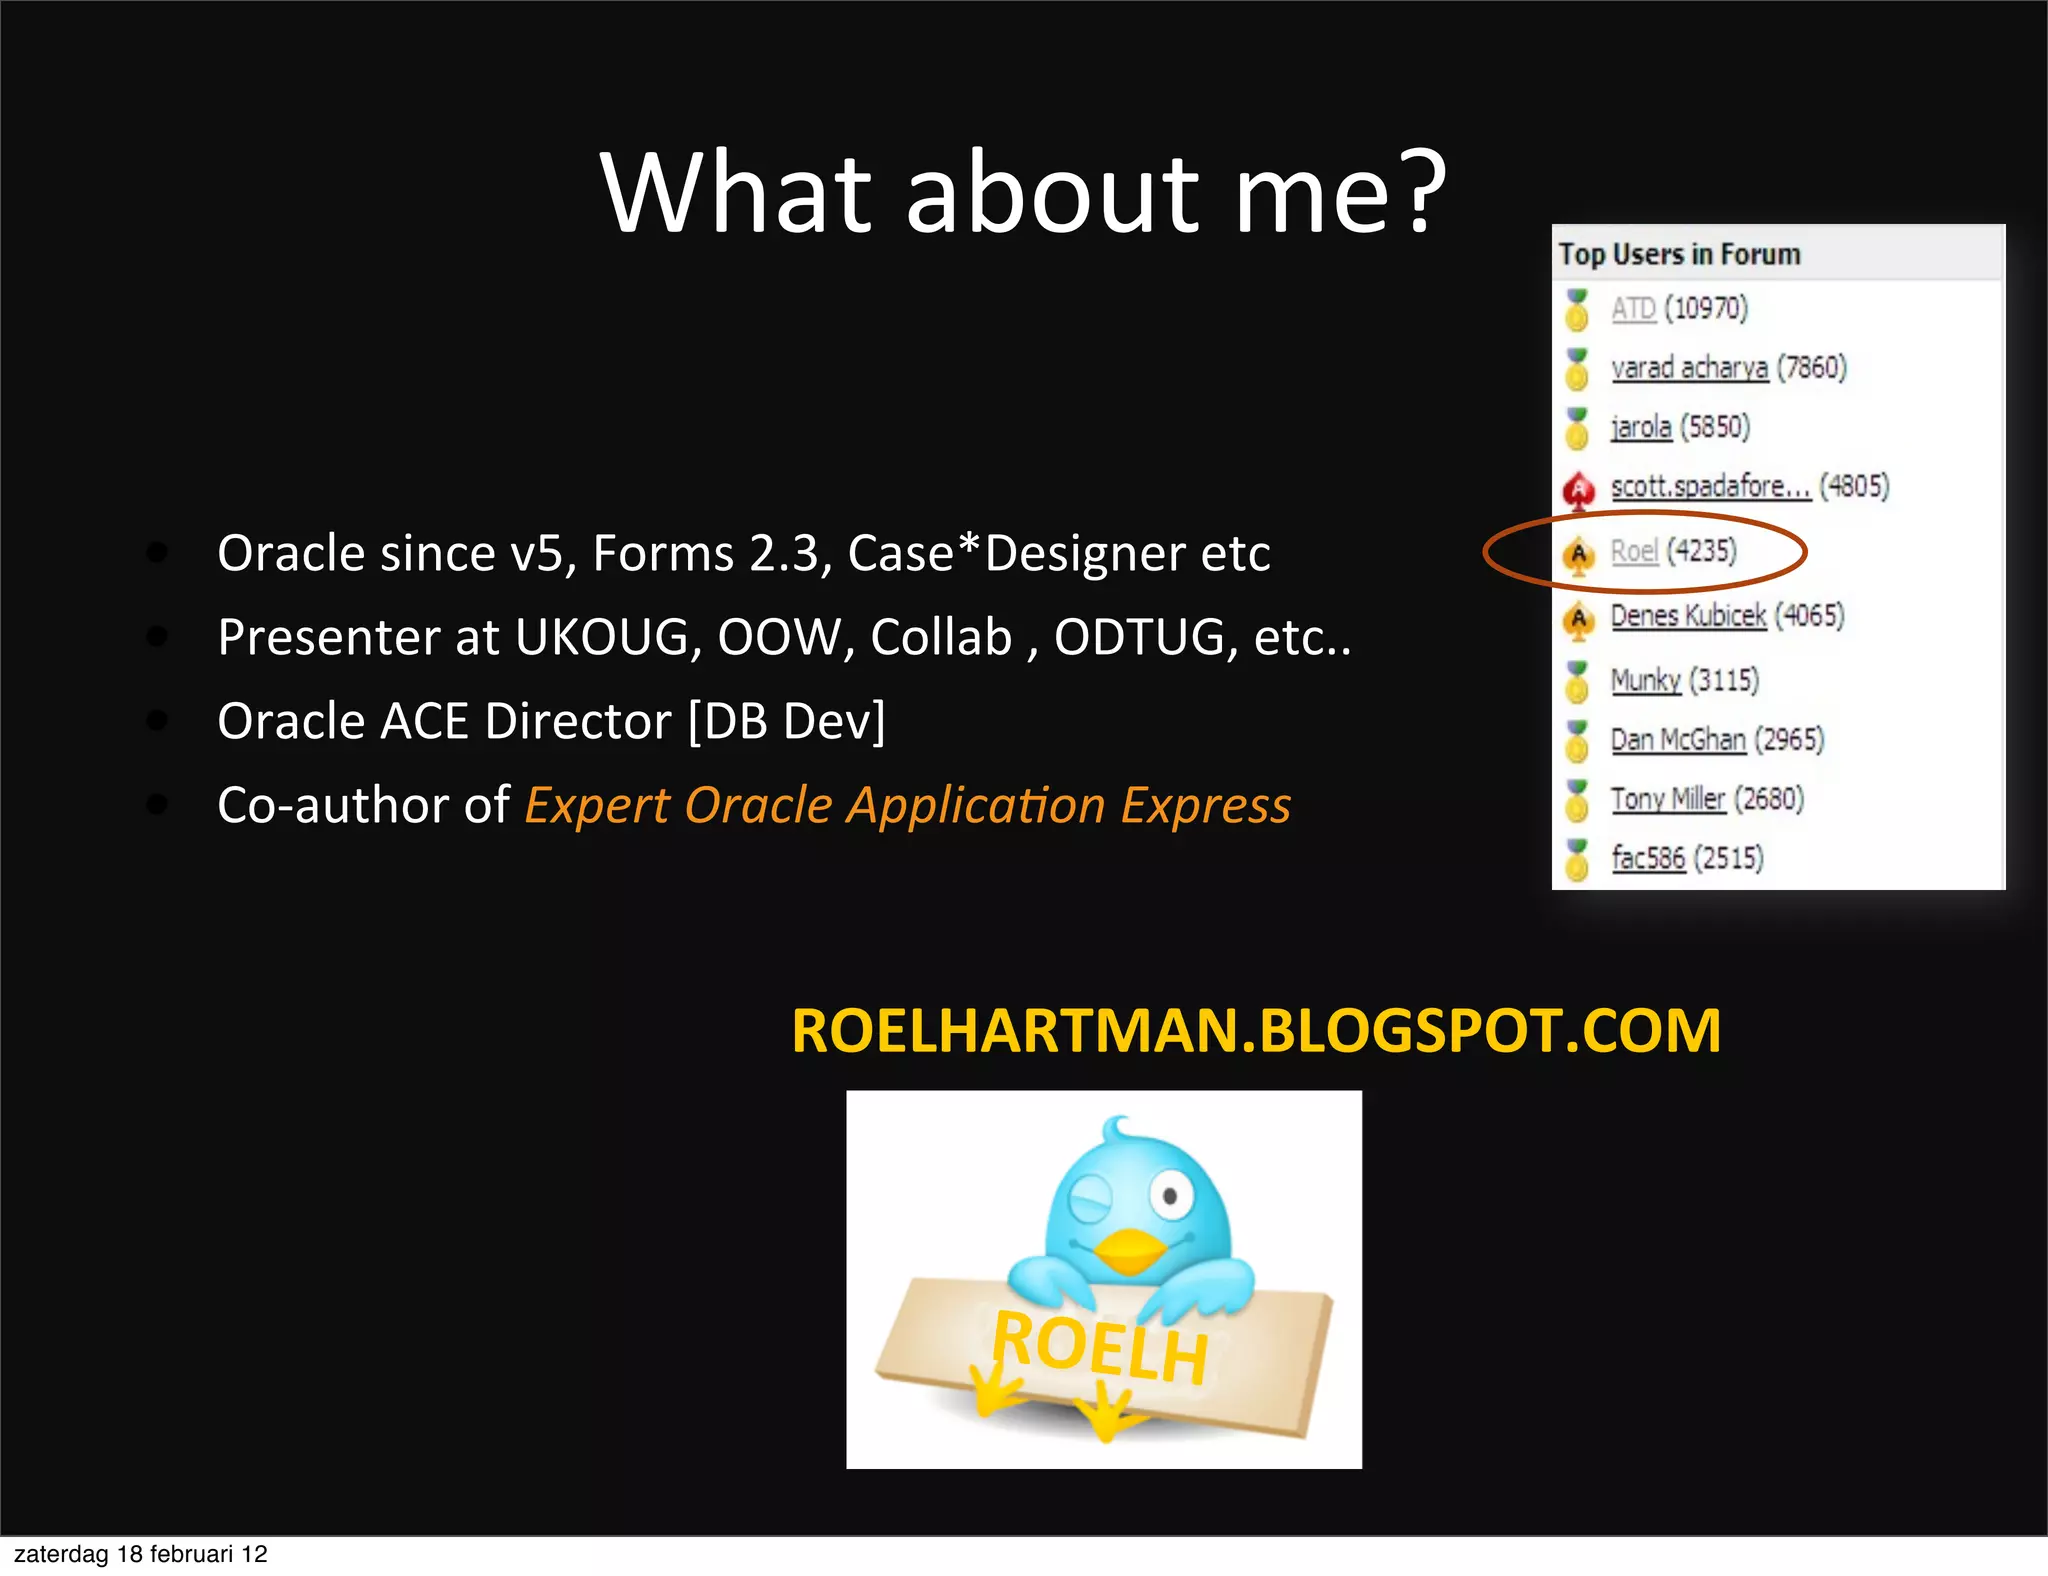Click the medal icon beside varad acharya
This screenshot has height=1576, width=2048.
point(1577,369)
